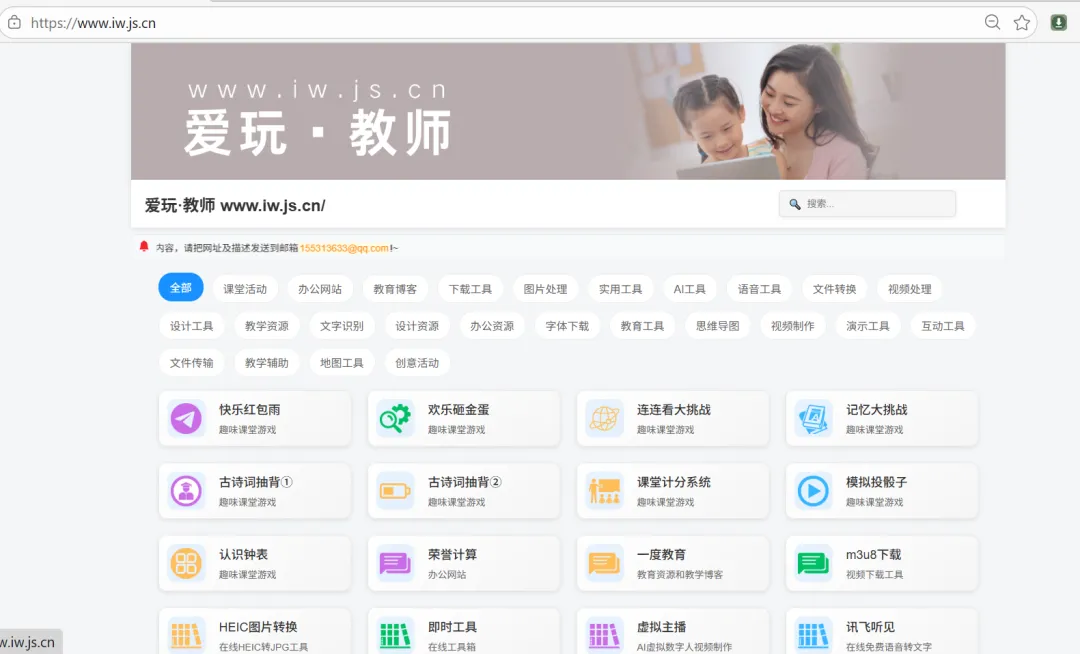Click the green gear-search icon for 欢乐砸金蛋

pos(395,418)
